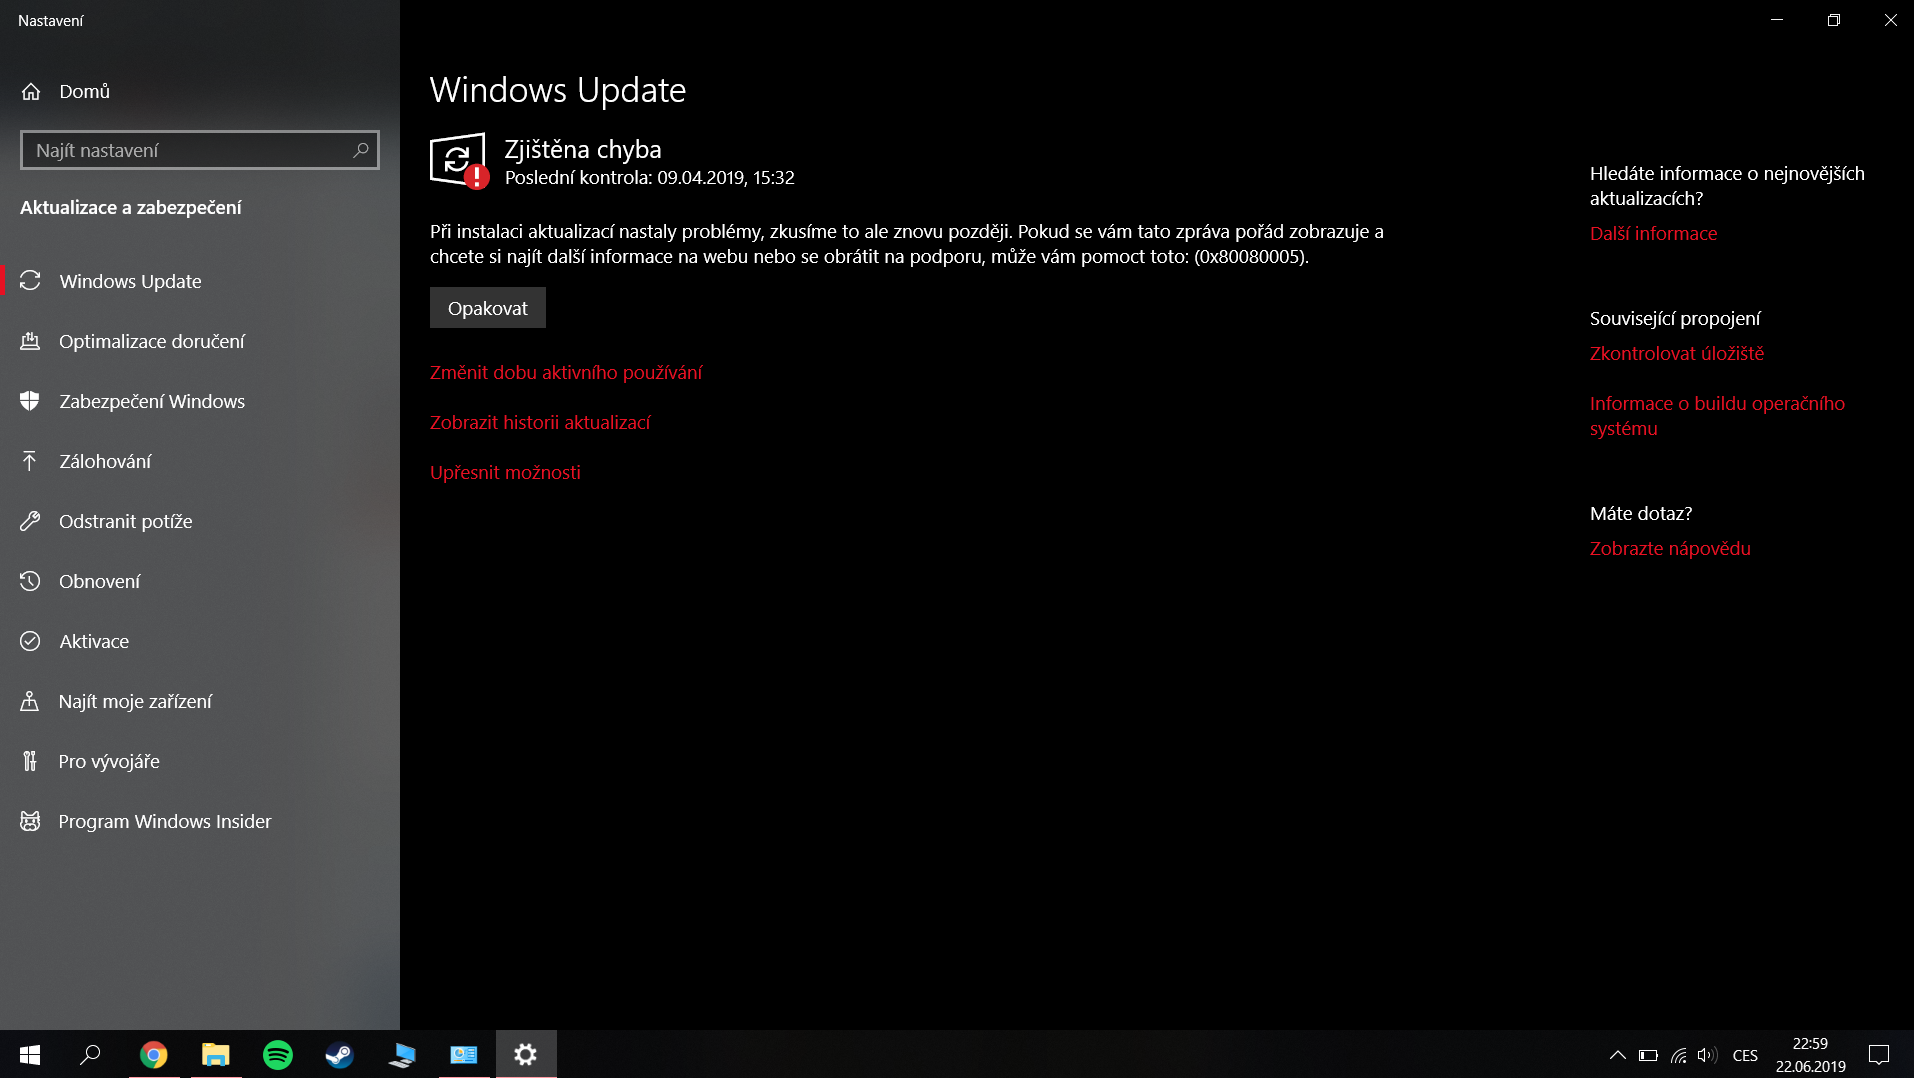Click the Wi-Fi network tray icon
The height and width of the screenshot is (1078, 1914).
(1678, 1055)
